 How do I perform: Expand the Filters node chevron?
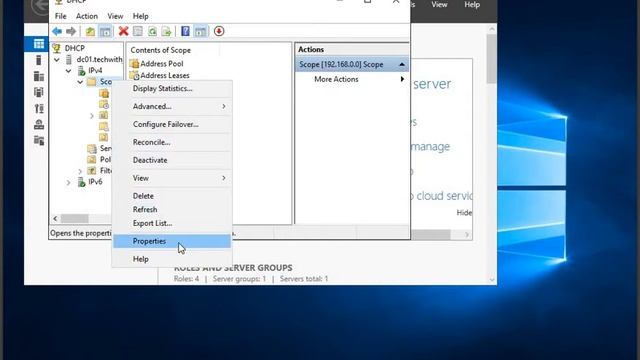point(80,171)
